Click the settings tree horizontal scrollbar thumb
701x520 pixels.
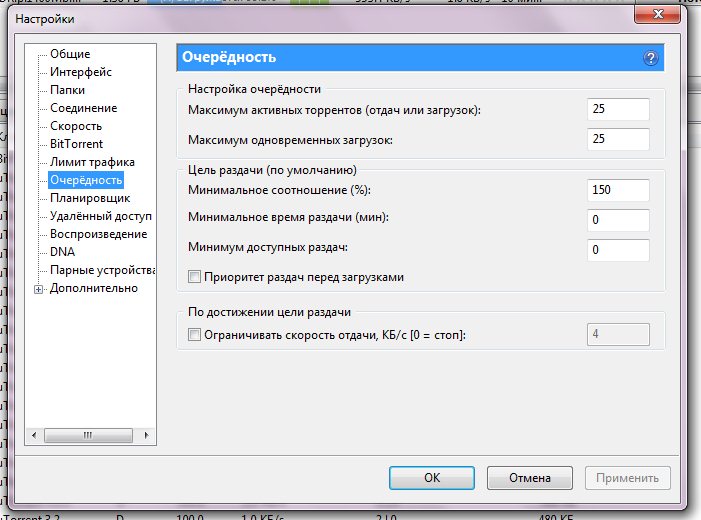click(x=88, y=435)
